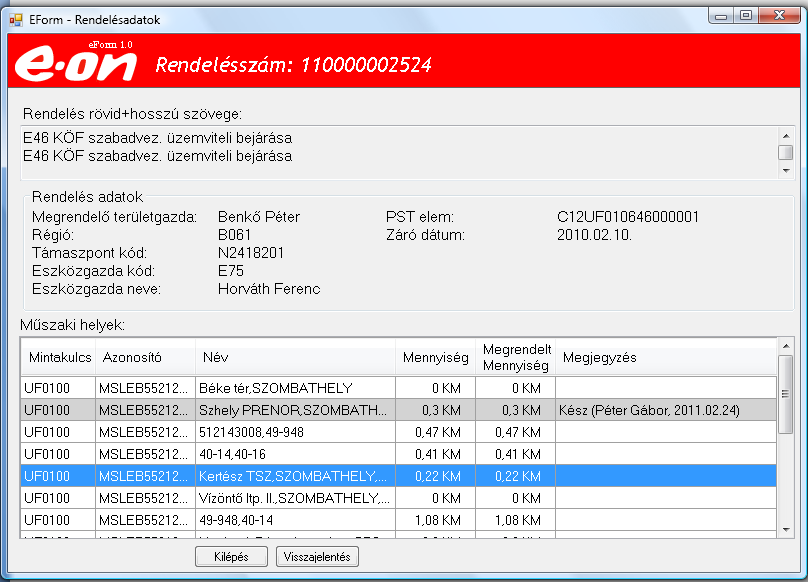This screenshot has height=582, width=808.
Task: Click the PST elem value C12UF010646000001
Action: click(628, 217)
